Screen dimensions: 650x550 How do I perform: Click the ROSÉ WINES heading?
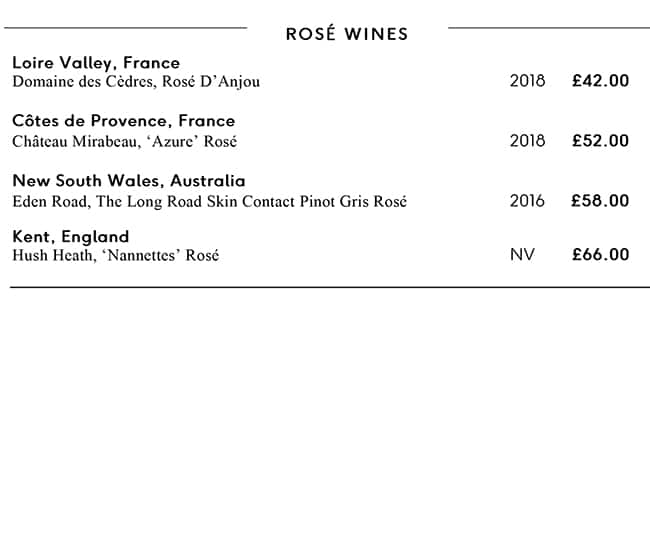347,34
